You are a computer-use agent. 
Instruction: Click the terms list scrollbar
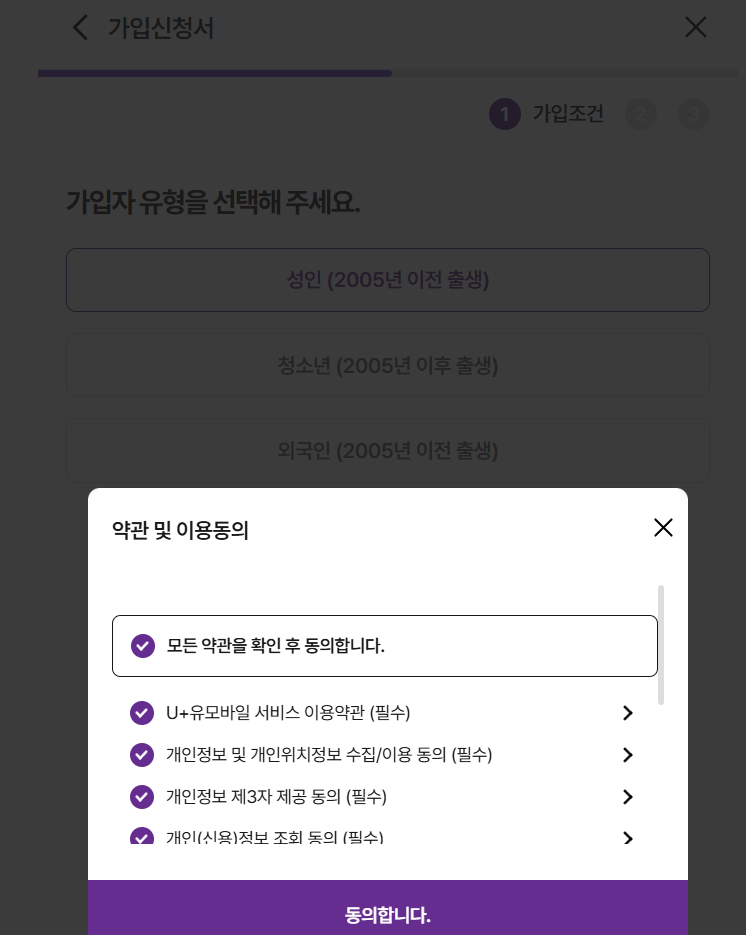click(661, 645)
